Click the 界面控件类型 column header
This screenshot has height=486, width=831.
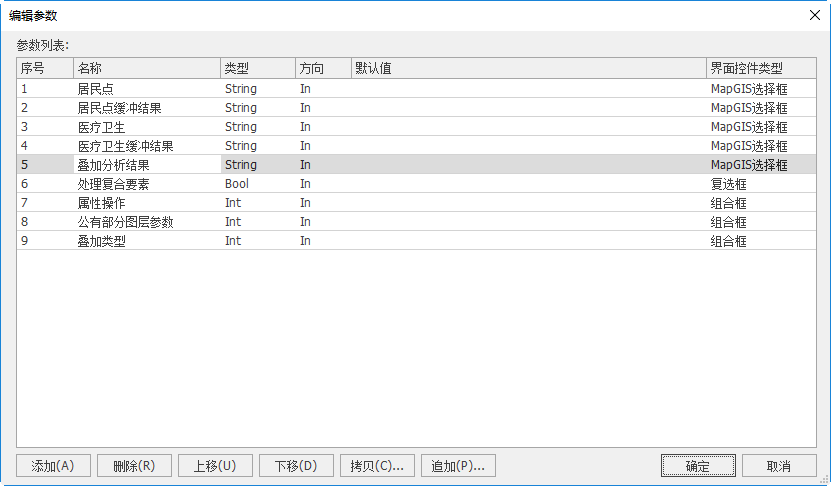[760, 68]
